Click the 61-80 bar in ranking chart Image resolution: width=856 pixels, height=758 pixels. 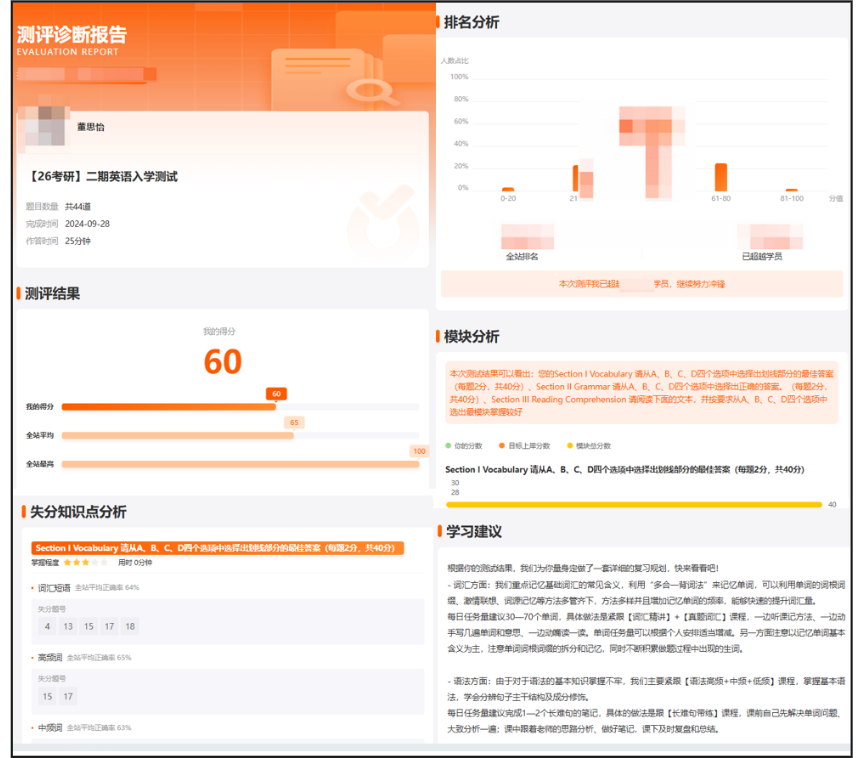[x=721, y=177]
